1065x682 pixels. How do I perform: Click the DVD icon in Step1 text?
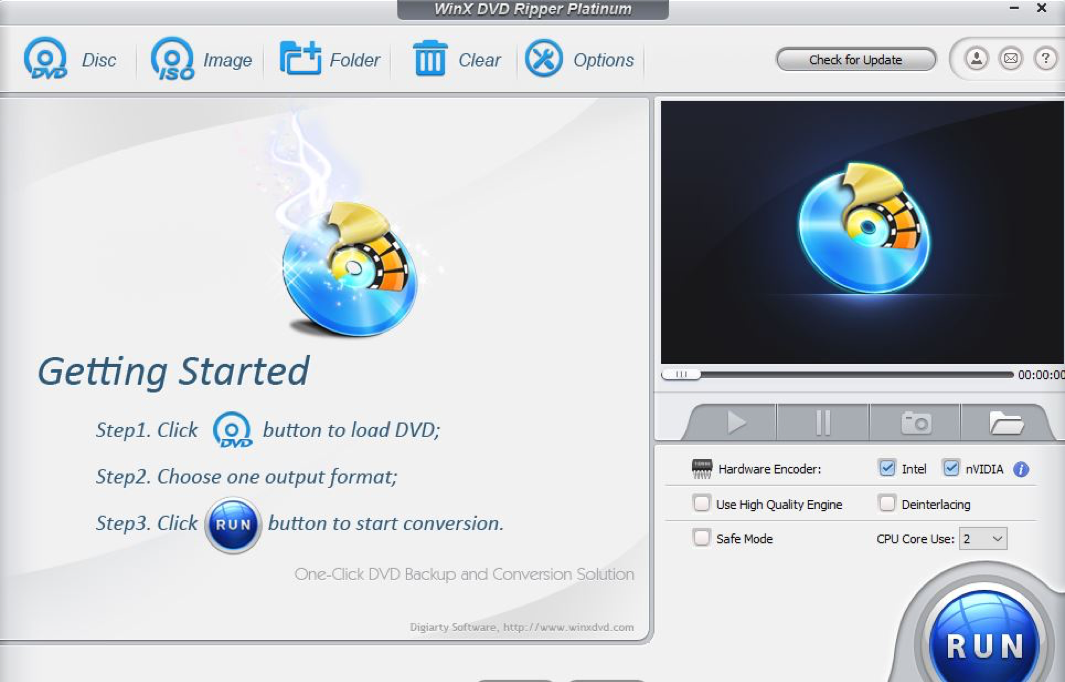click(x=232, y=430)
